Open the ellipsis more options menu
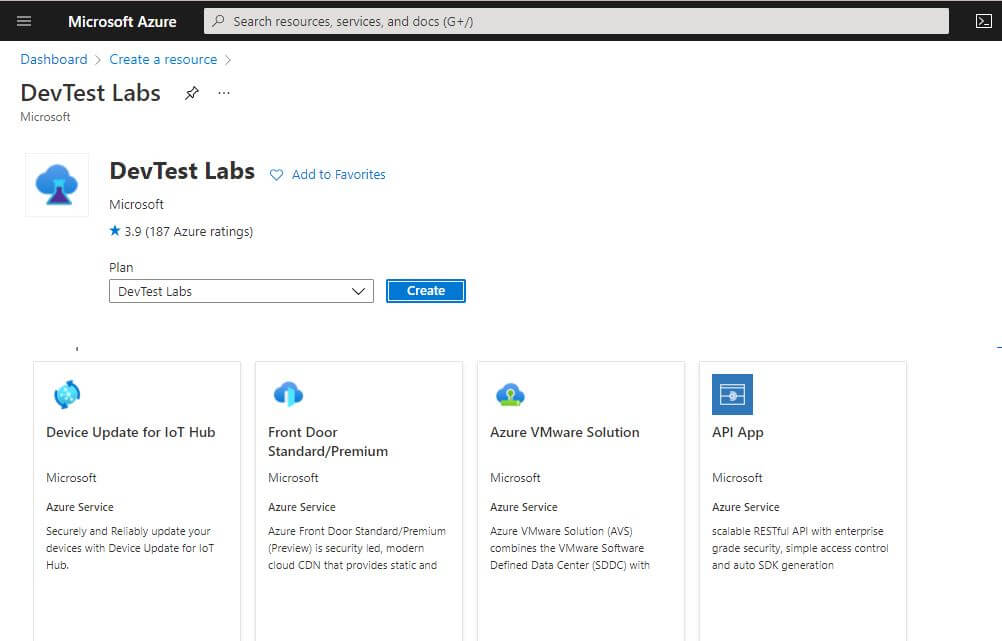The image size is (1002, 641). [224, 93]
